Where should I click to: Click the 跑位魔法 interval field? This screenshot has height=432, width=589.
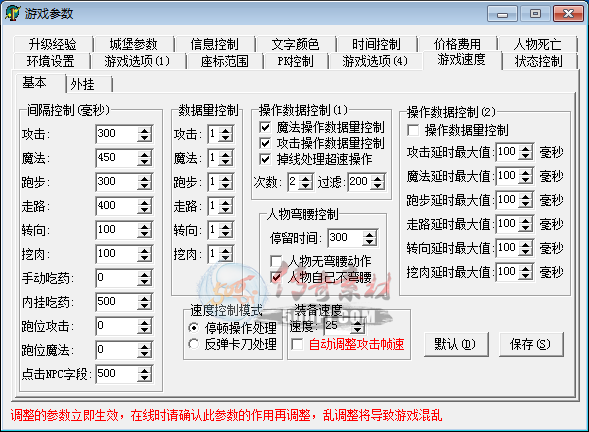(x=116, y=350)
